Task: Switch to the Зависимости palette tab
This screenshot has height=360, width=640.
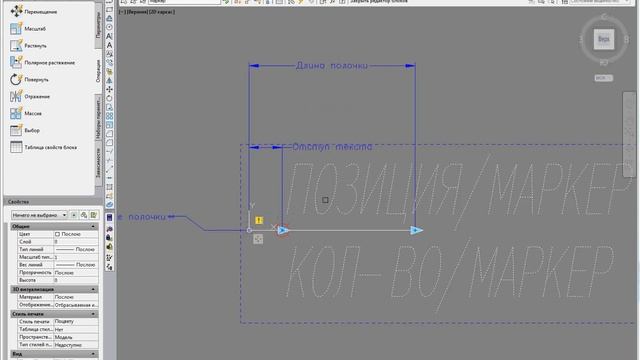Action: click(x=98, y=163)
